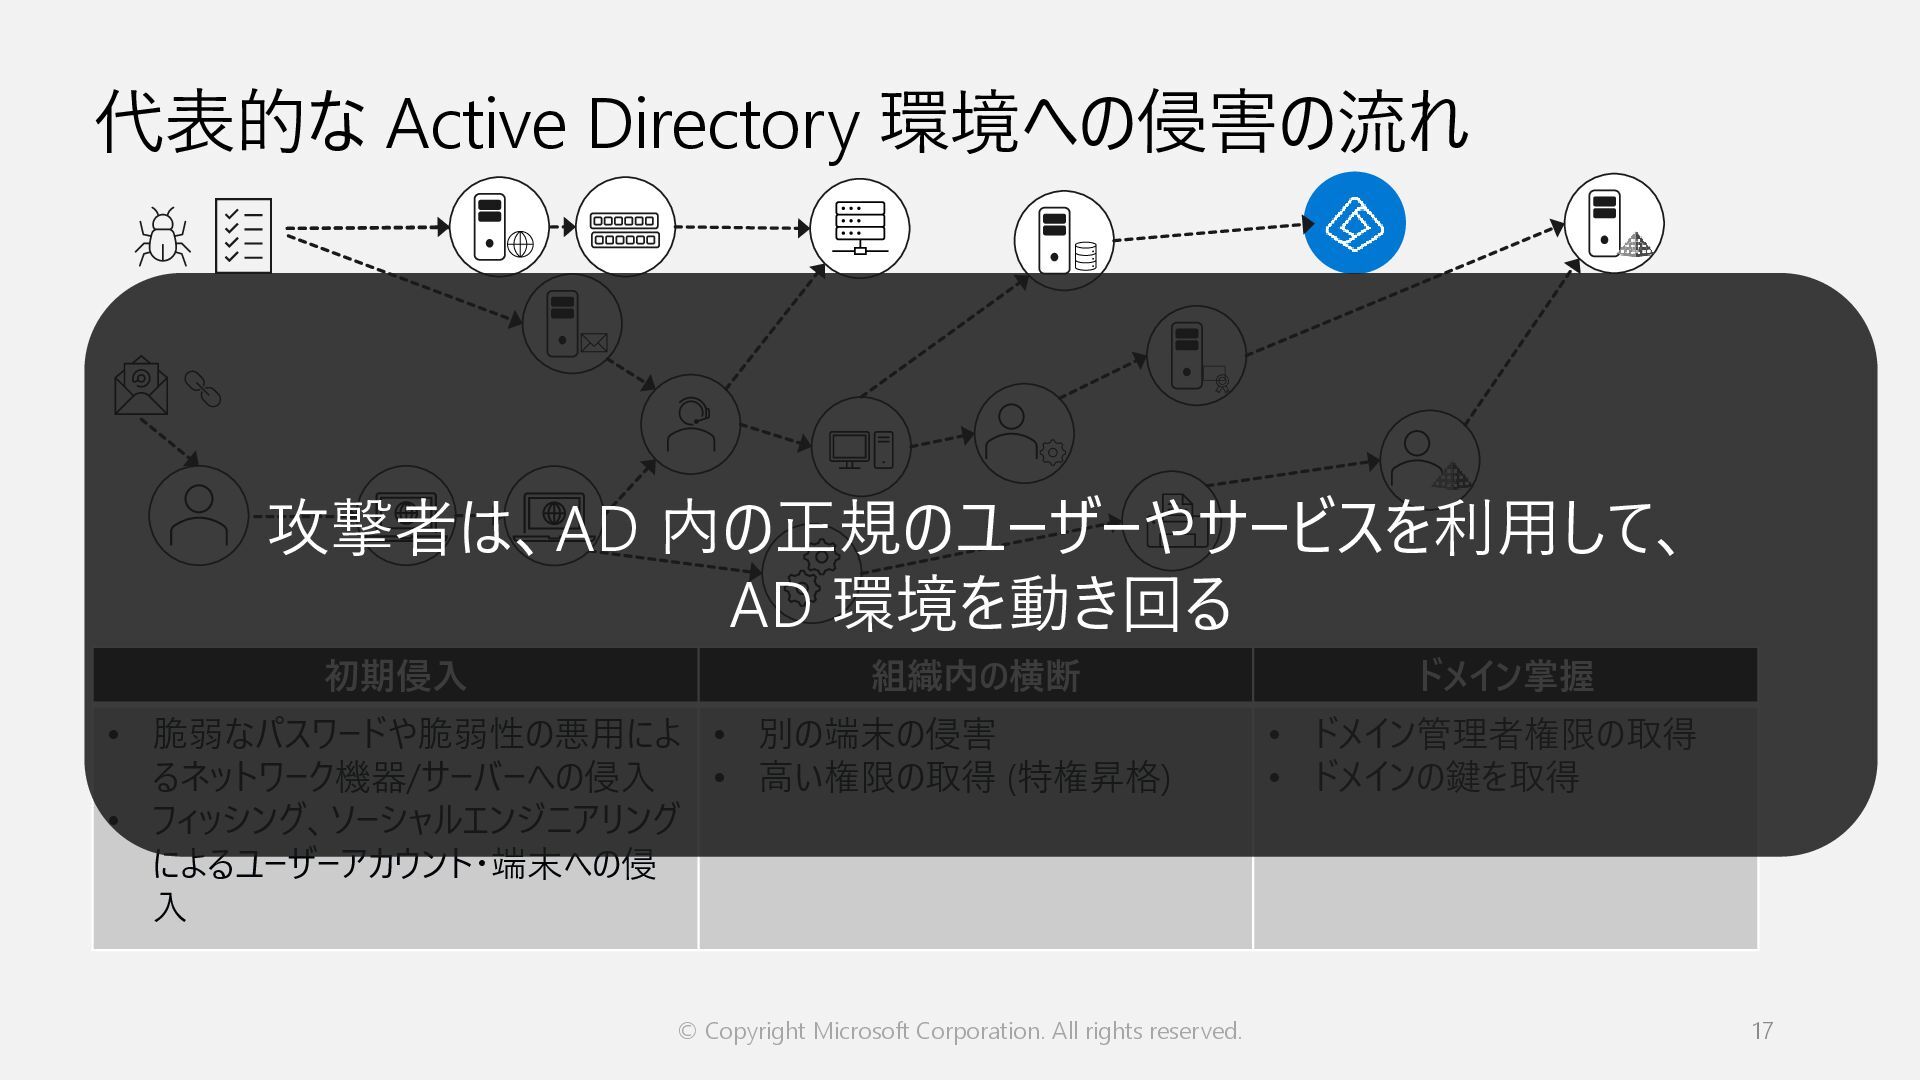
Task: Click the domain controller pyramid server icon
Action: click(1613, 224)
